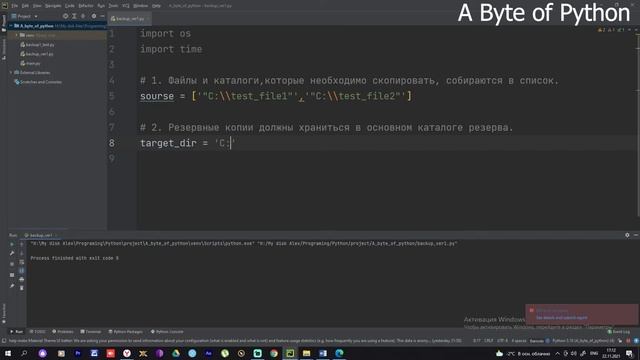640x360 pixels.
Task: Toggle scroll to end in Run console
Action: tap(22, 271)
